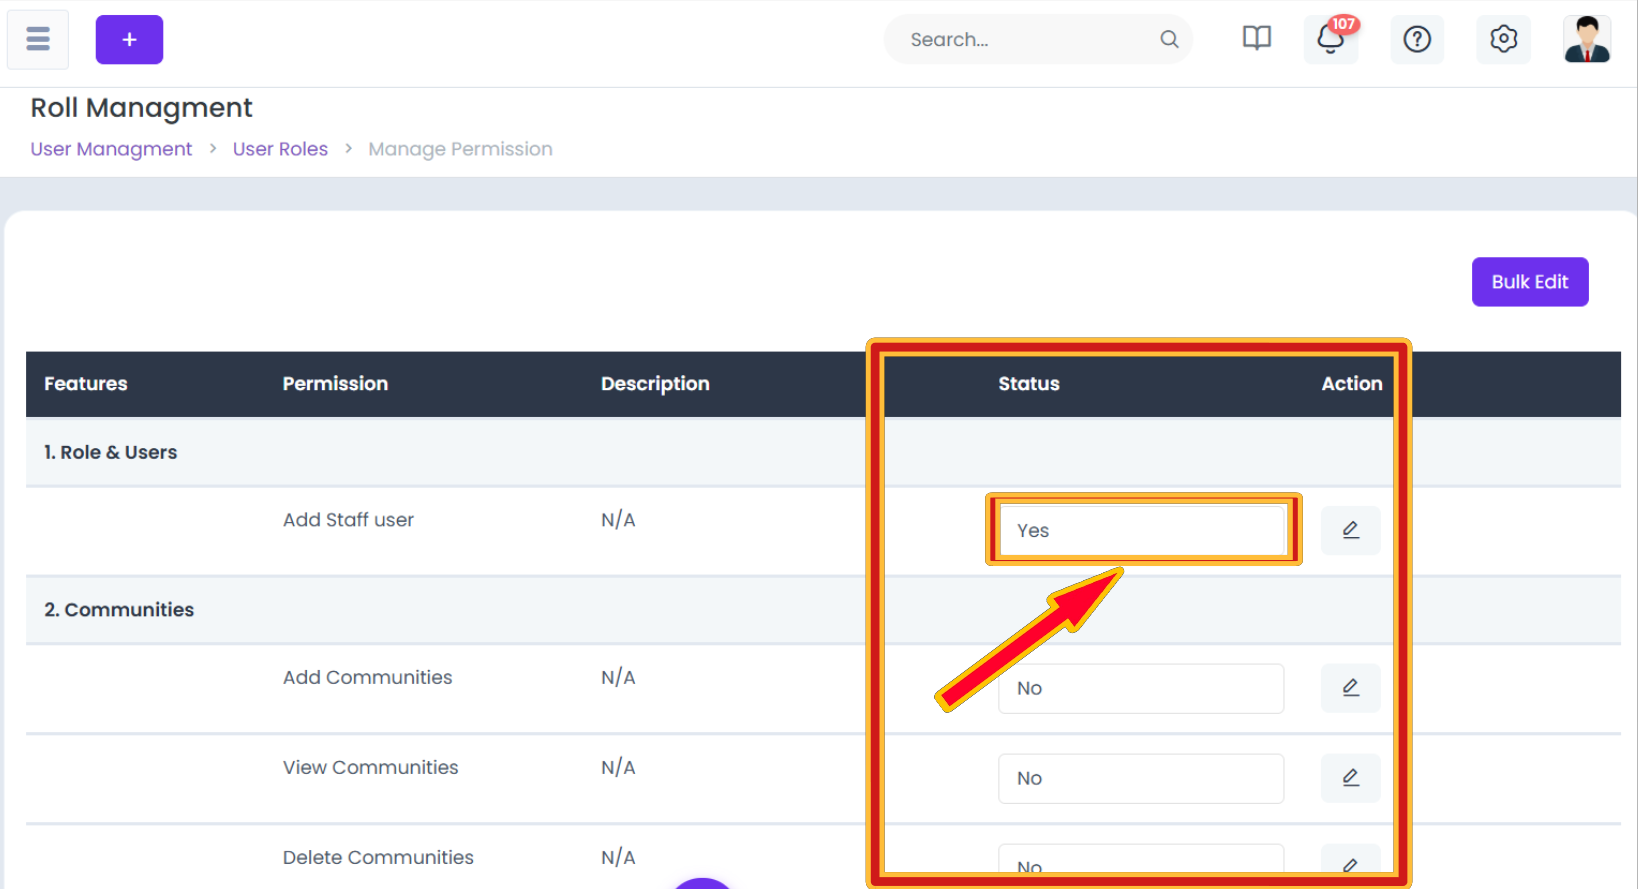
Task: Open the settings gear icon
Action: click(1503, 39)
